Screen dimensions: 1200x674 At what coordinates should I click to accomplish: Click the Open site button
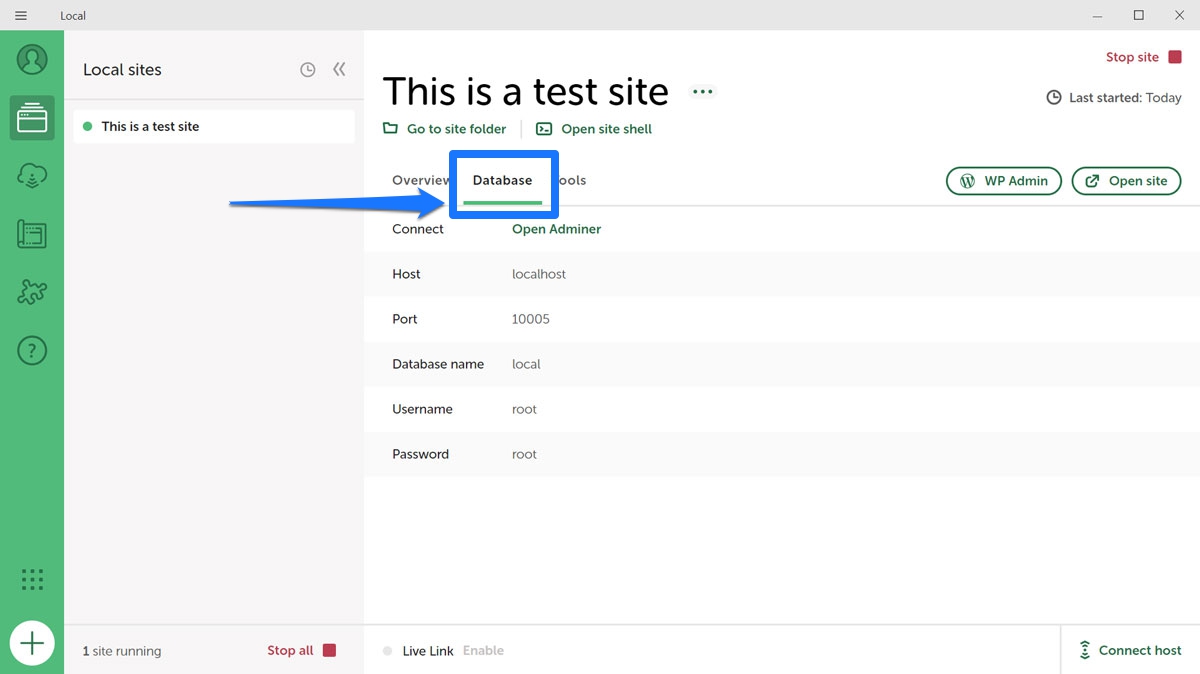(x=1126, y=181)
